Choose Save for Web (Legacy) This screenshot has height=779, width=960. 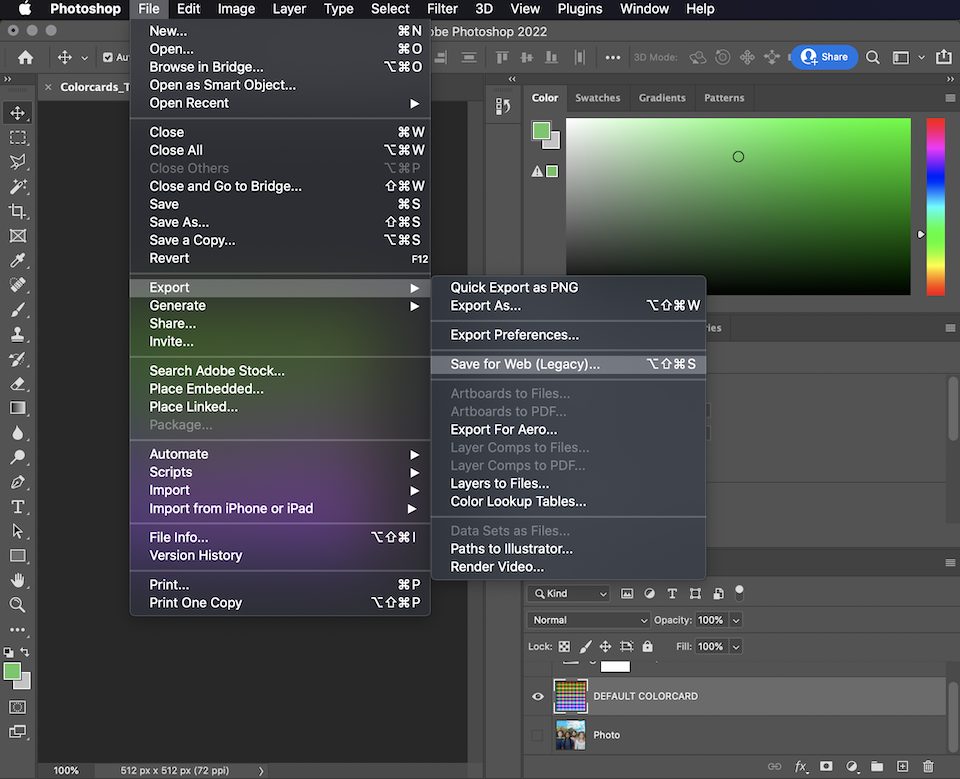pyautogui.click(x=569, y=364)
